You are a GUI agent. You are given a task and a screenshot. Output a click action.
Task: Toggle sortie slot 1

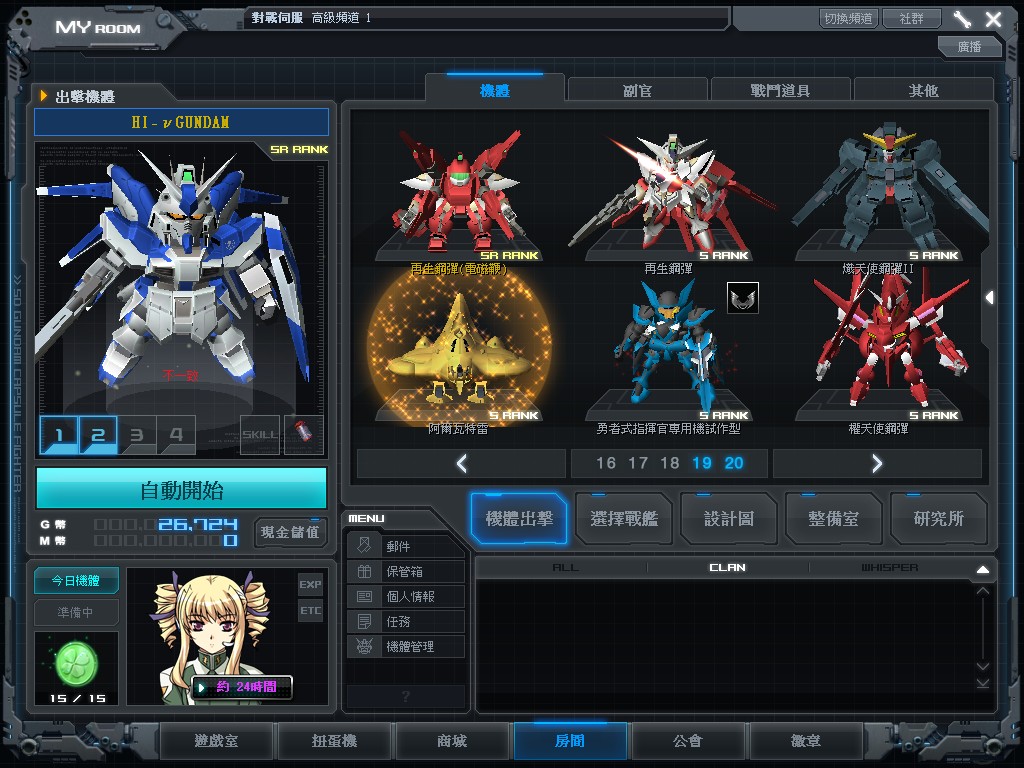click(x=59, y=435)
